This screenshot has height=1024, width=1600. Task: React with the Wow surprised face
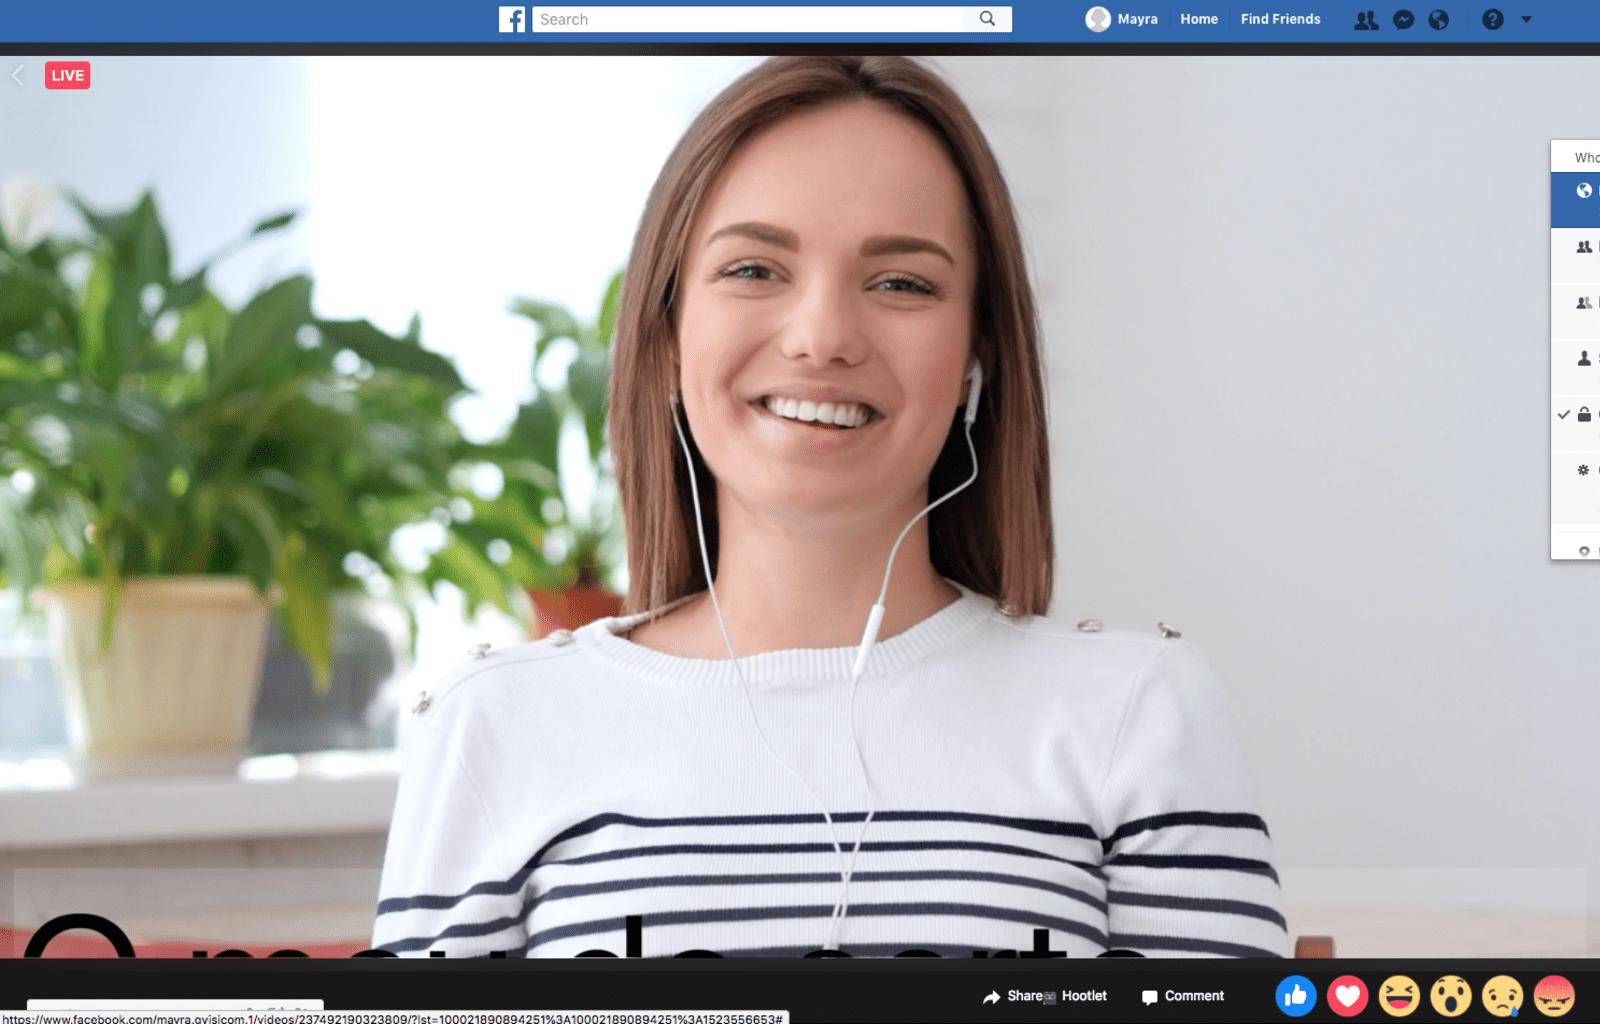coord(1451,996)
